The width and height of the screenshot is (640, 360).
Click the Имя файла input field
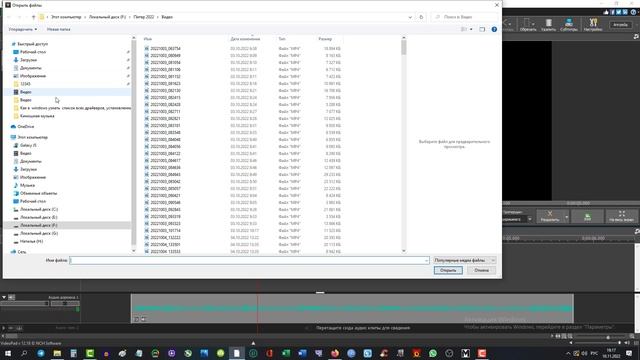coord(249,260)
